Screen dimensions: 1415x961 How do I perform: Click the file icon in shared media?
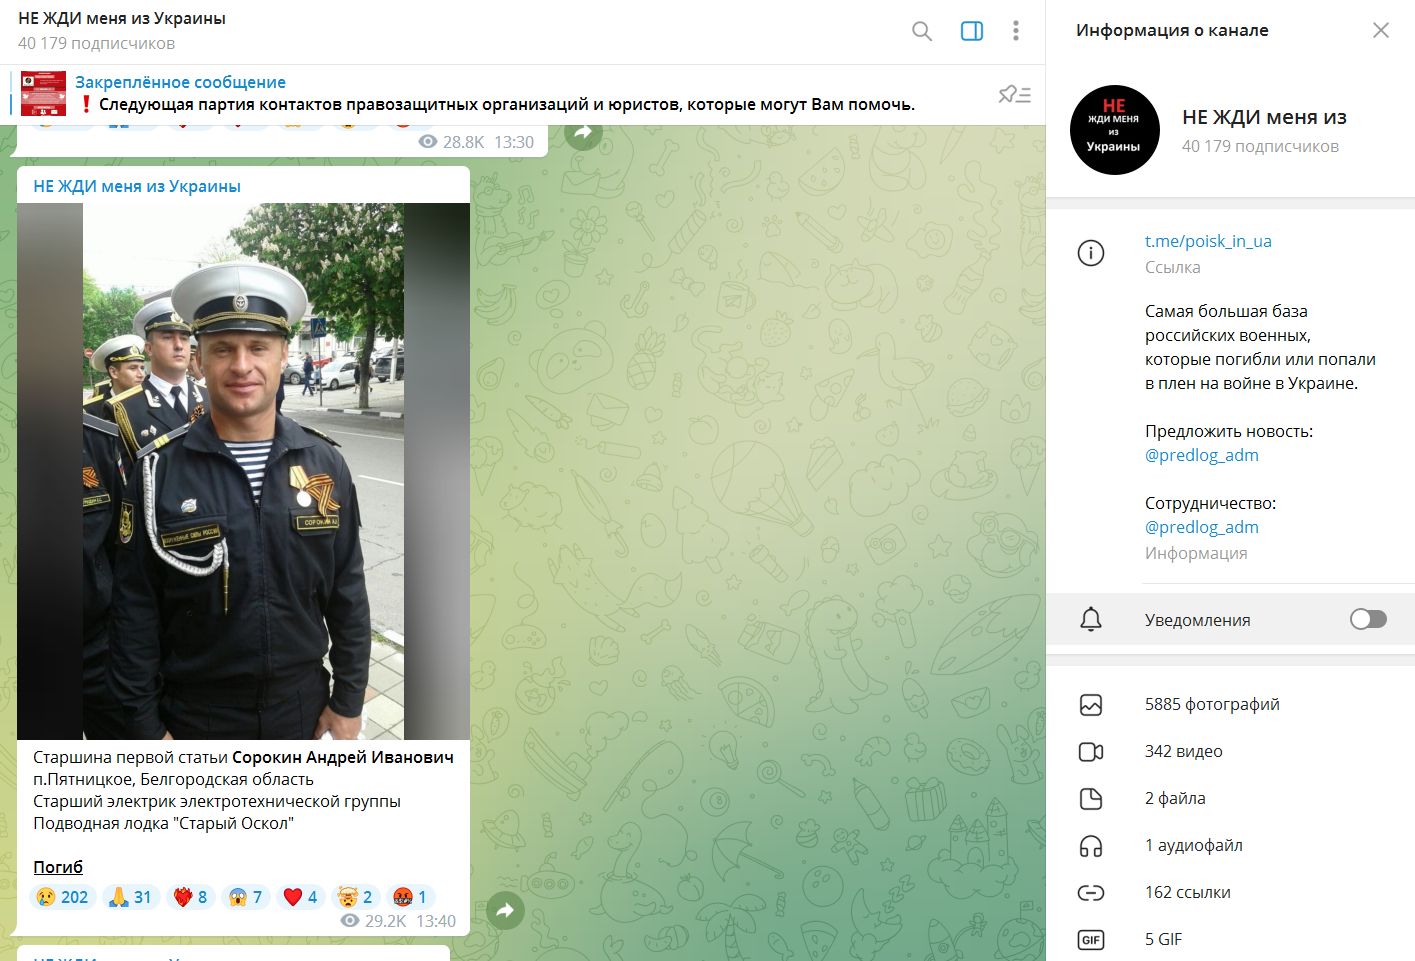[x=1091, y=799]
